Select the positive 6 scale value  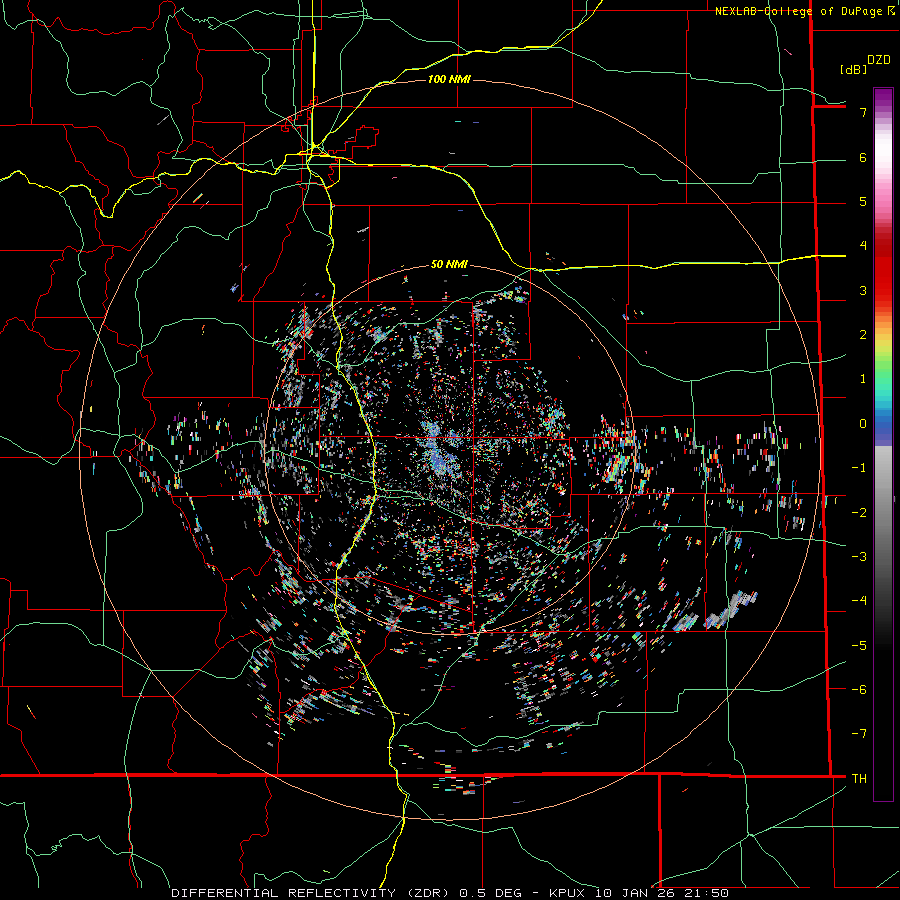tap(863, 157)
